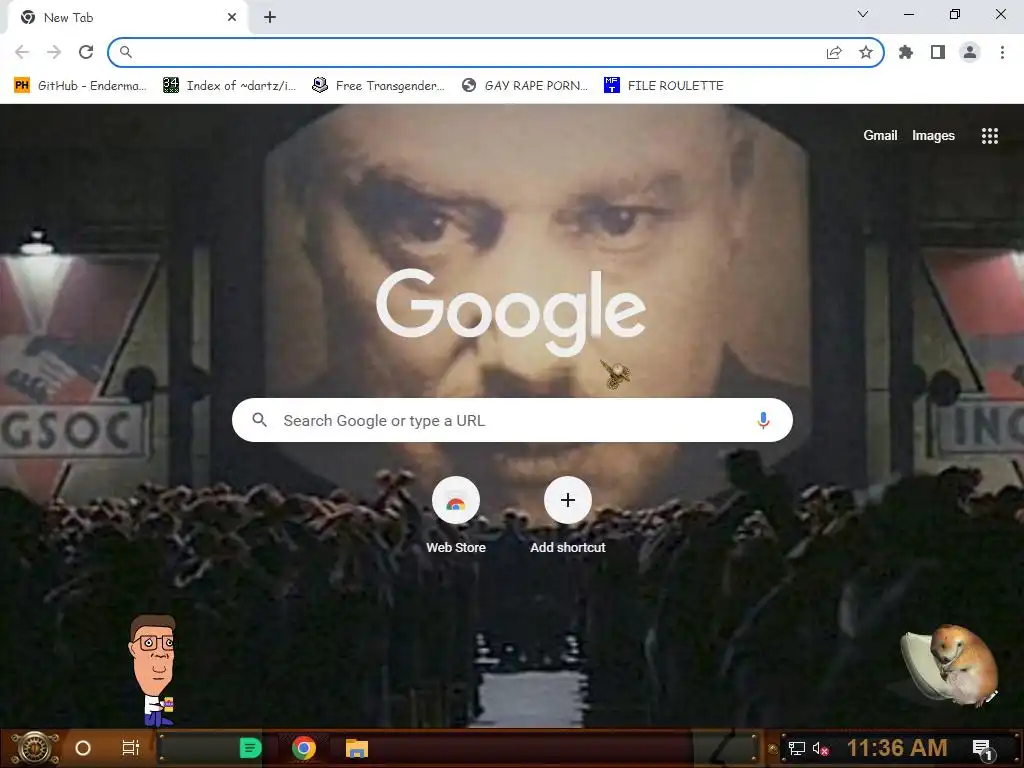Screen dimensions: 1024x768
Task: Open a new tab with plus button
Action: point(270,18)
